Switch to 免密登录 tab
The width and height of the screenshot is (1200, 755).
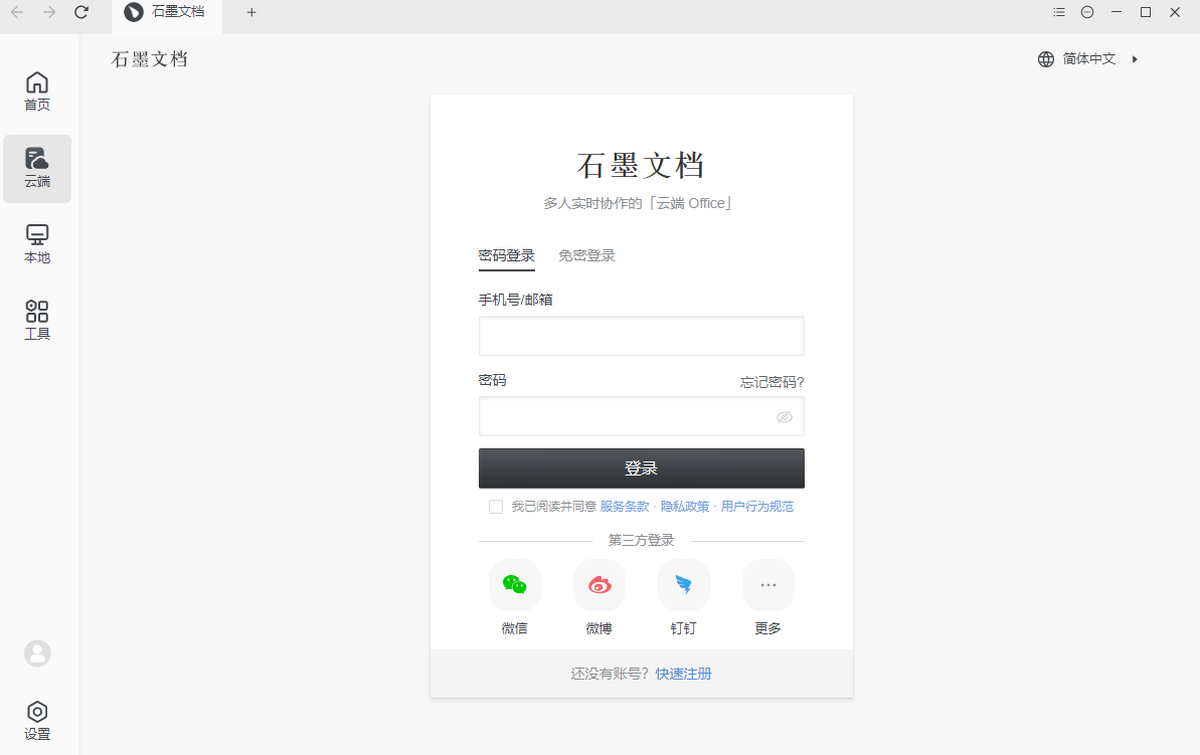click(x=587, y=255)
